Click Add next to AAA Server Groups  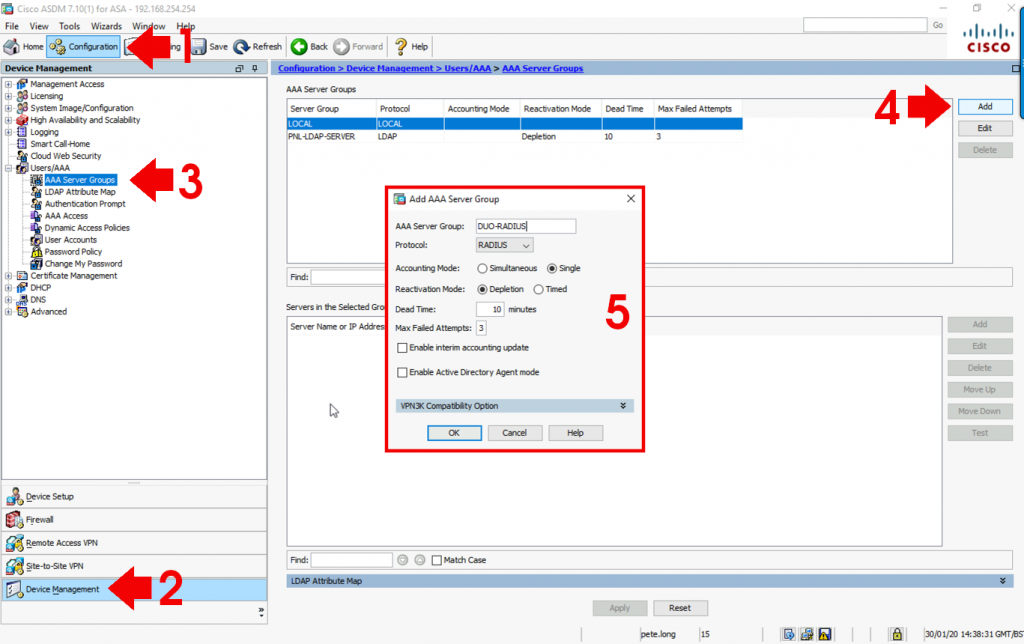point(985,106)
